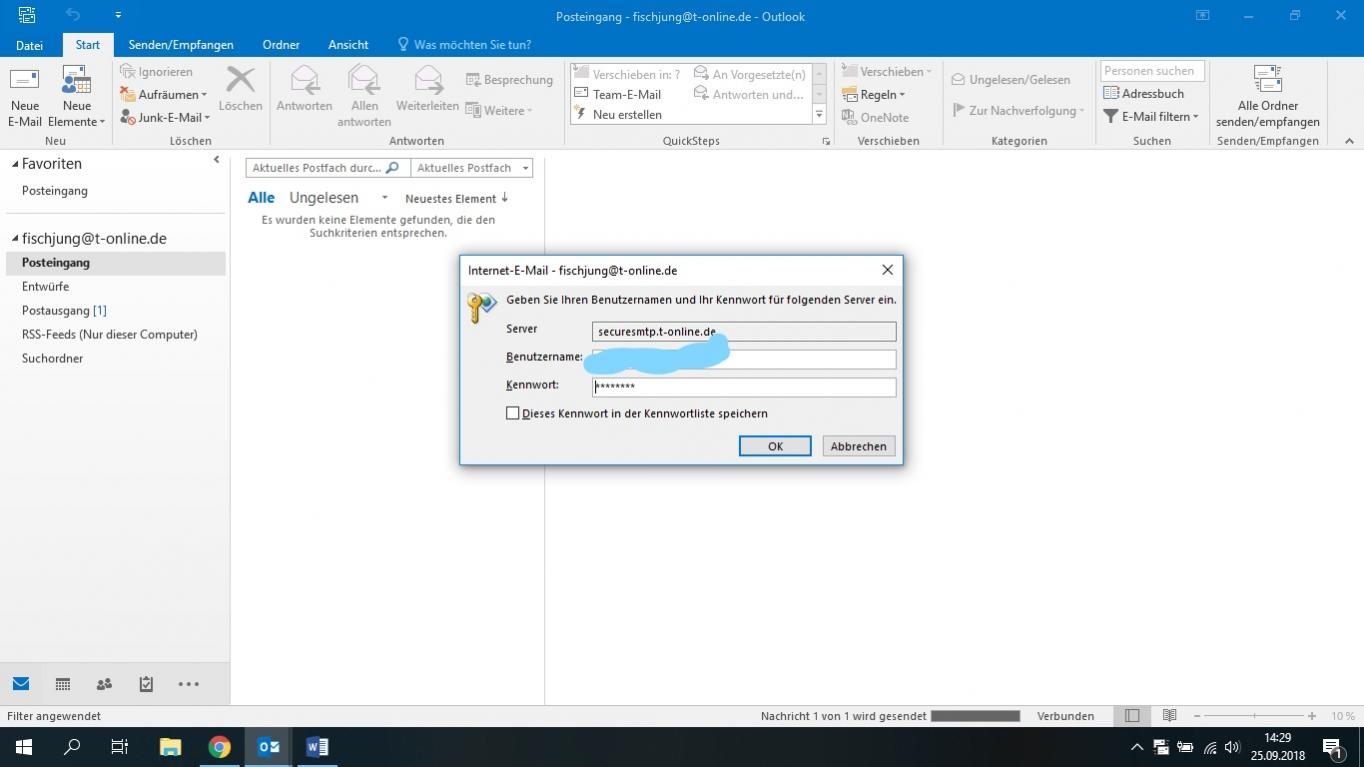Viewport: 1364px width, 767px height.
Task: Click the OneNote ribbon icon
Action: tap(850, 117)
